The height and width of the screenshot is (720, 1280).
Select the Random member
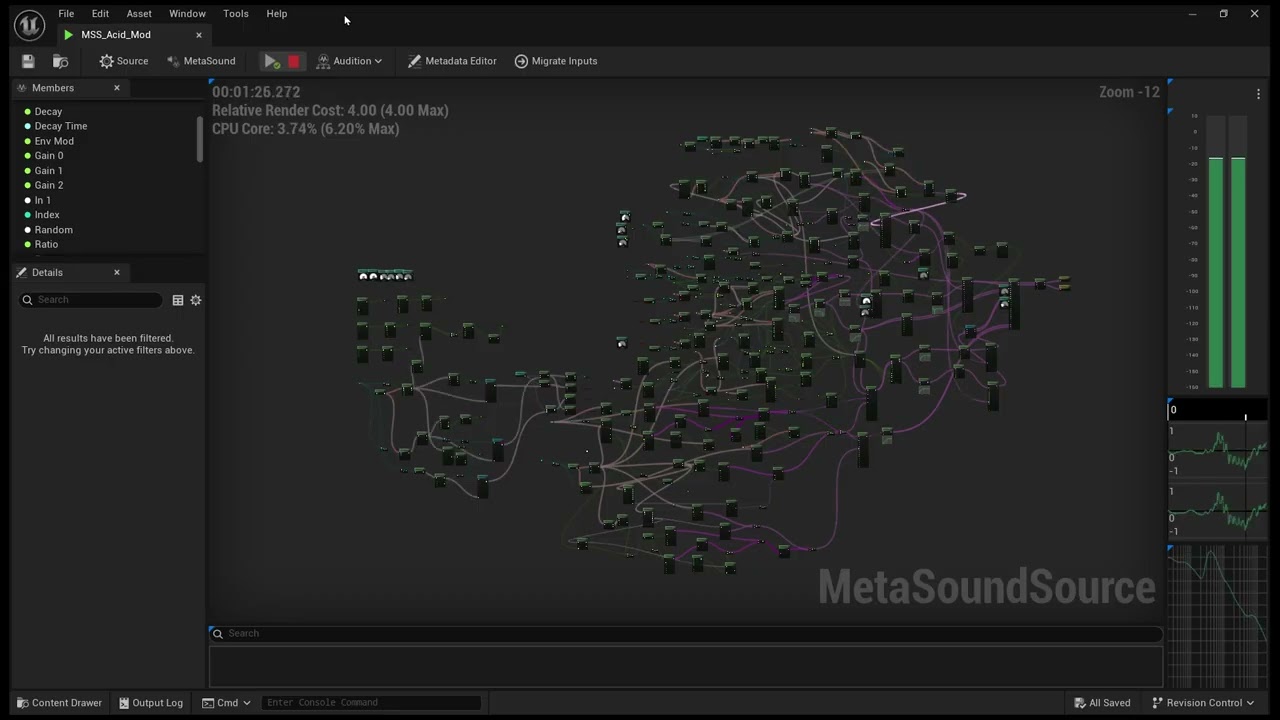point(54,230)
